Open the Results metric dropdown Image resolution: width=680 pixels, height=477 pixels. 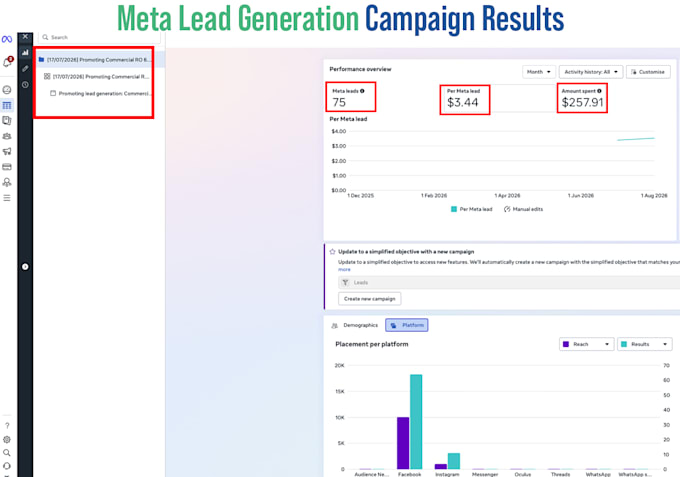(644, 344)
